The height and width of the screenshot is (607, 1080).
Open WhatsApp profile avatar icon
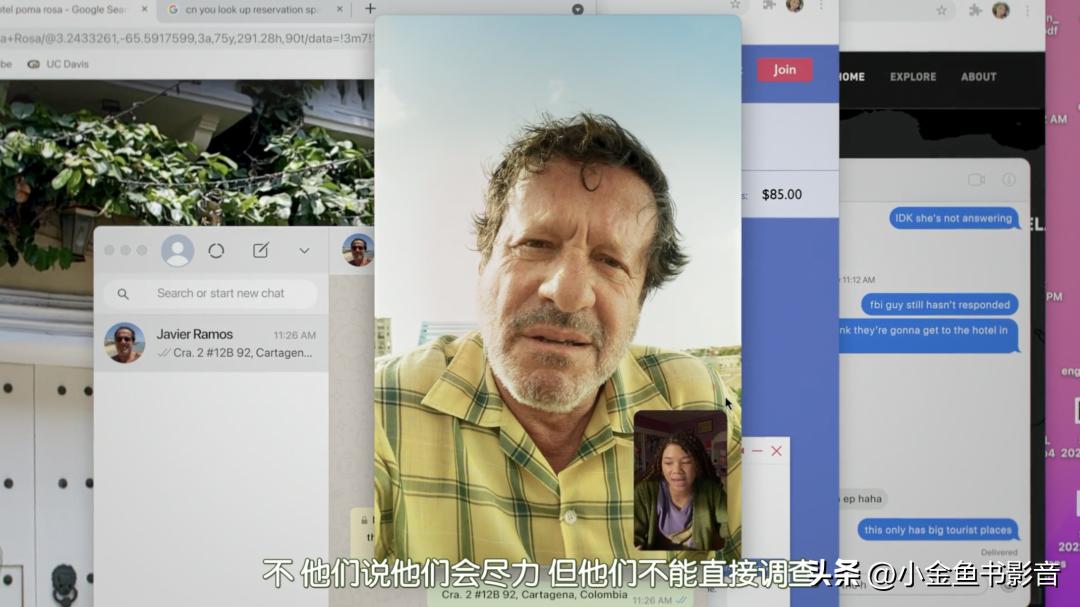click(177, 250)
